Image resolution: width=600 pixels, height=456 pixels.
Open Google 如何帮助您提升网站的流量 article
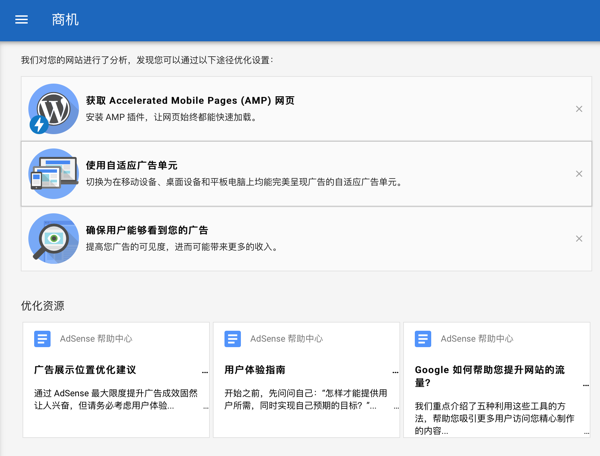pyautogui.click(x=490, y=376)
